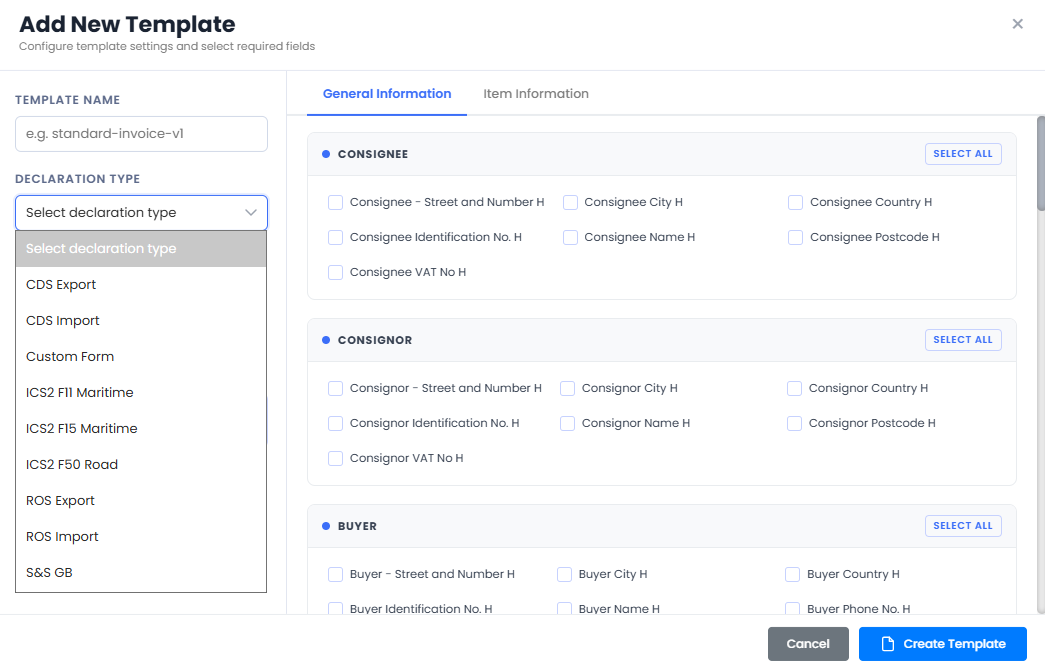Cancel template creation
Image resolution: width=1045 pixels, height=667 pixels.
[808, 644]
